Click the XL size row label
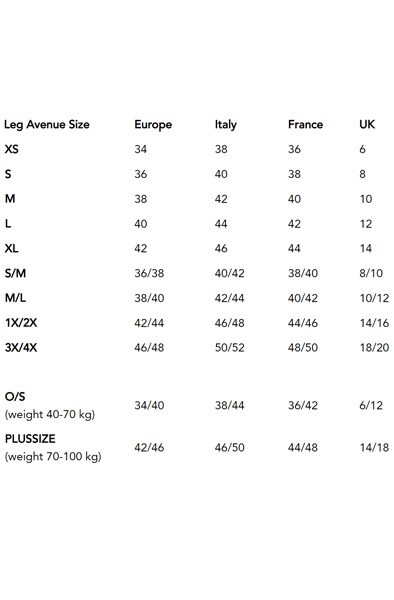 coord(11,248)
